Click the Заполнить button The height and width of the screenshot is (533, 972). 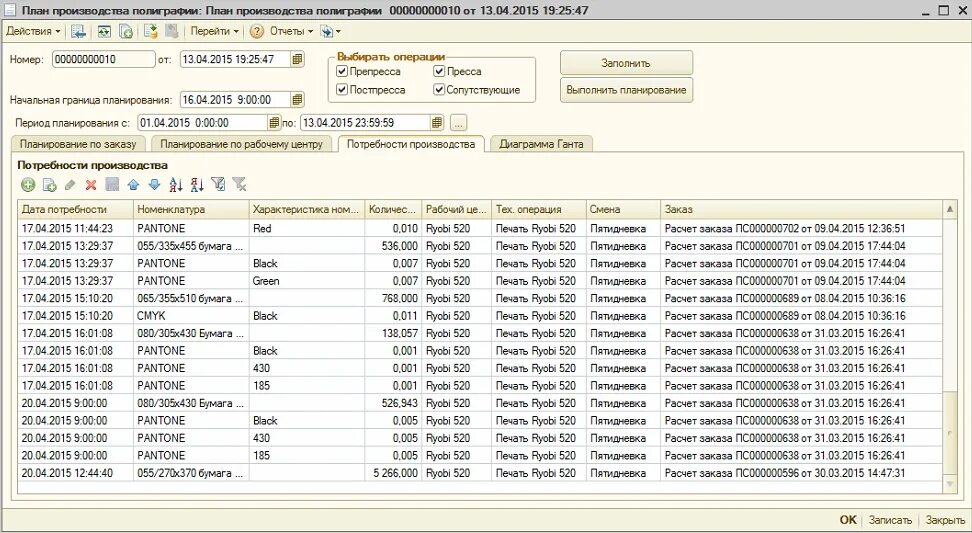626,63
